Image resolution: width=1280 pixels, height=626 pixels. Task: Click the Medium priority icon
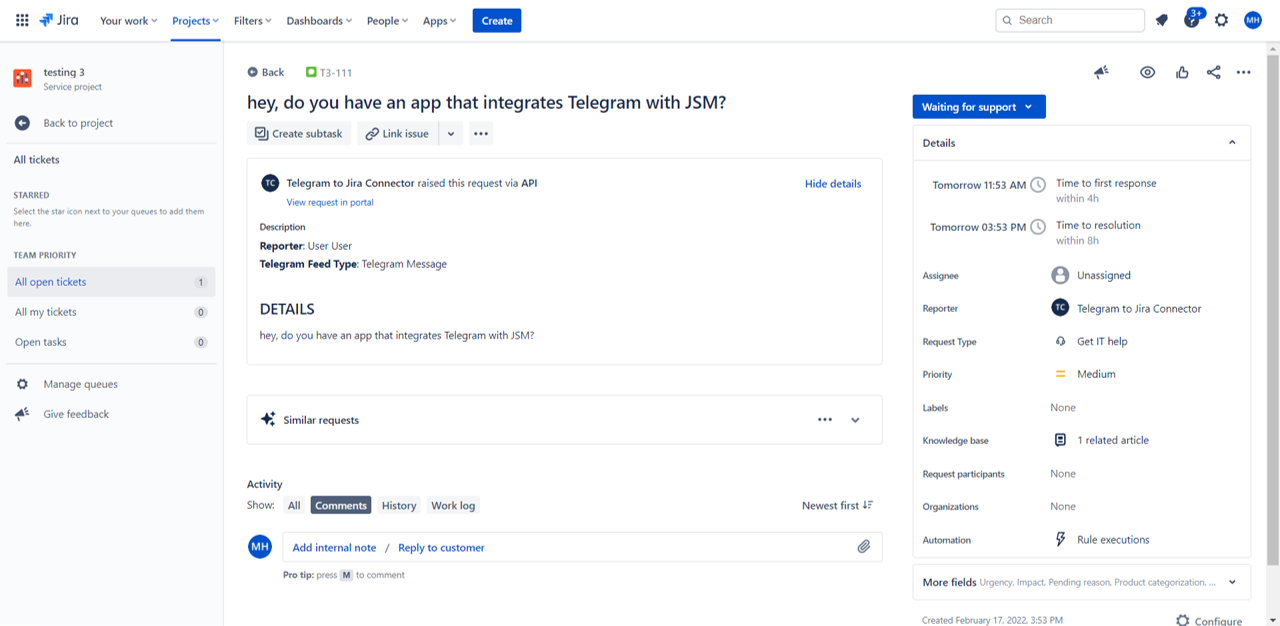pos(1061,374)
